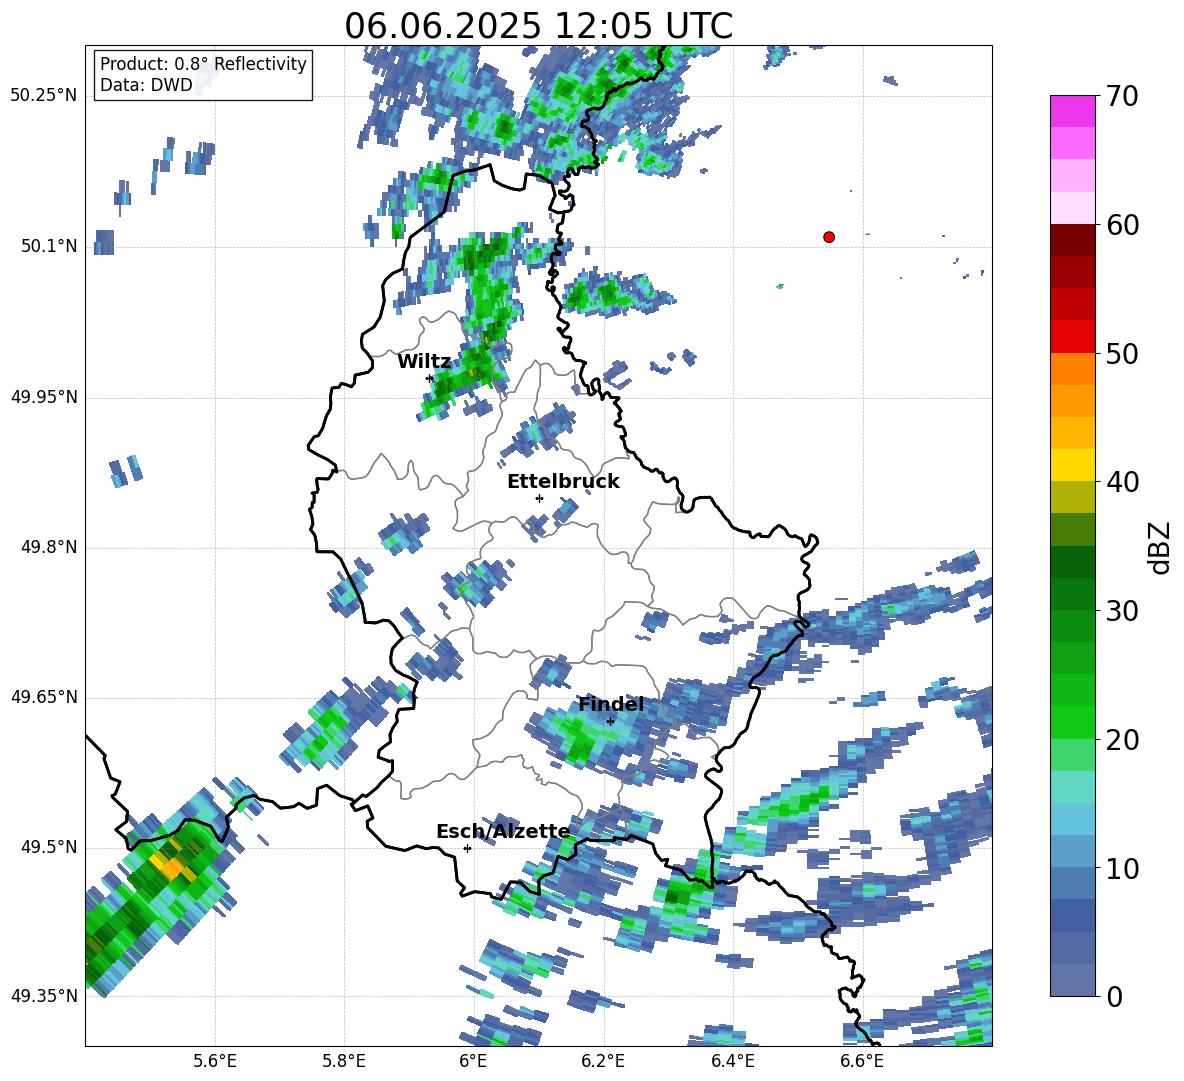
Task: Click the 5.8°E longitude label
Action: point(344,1061)
